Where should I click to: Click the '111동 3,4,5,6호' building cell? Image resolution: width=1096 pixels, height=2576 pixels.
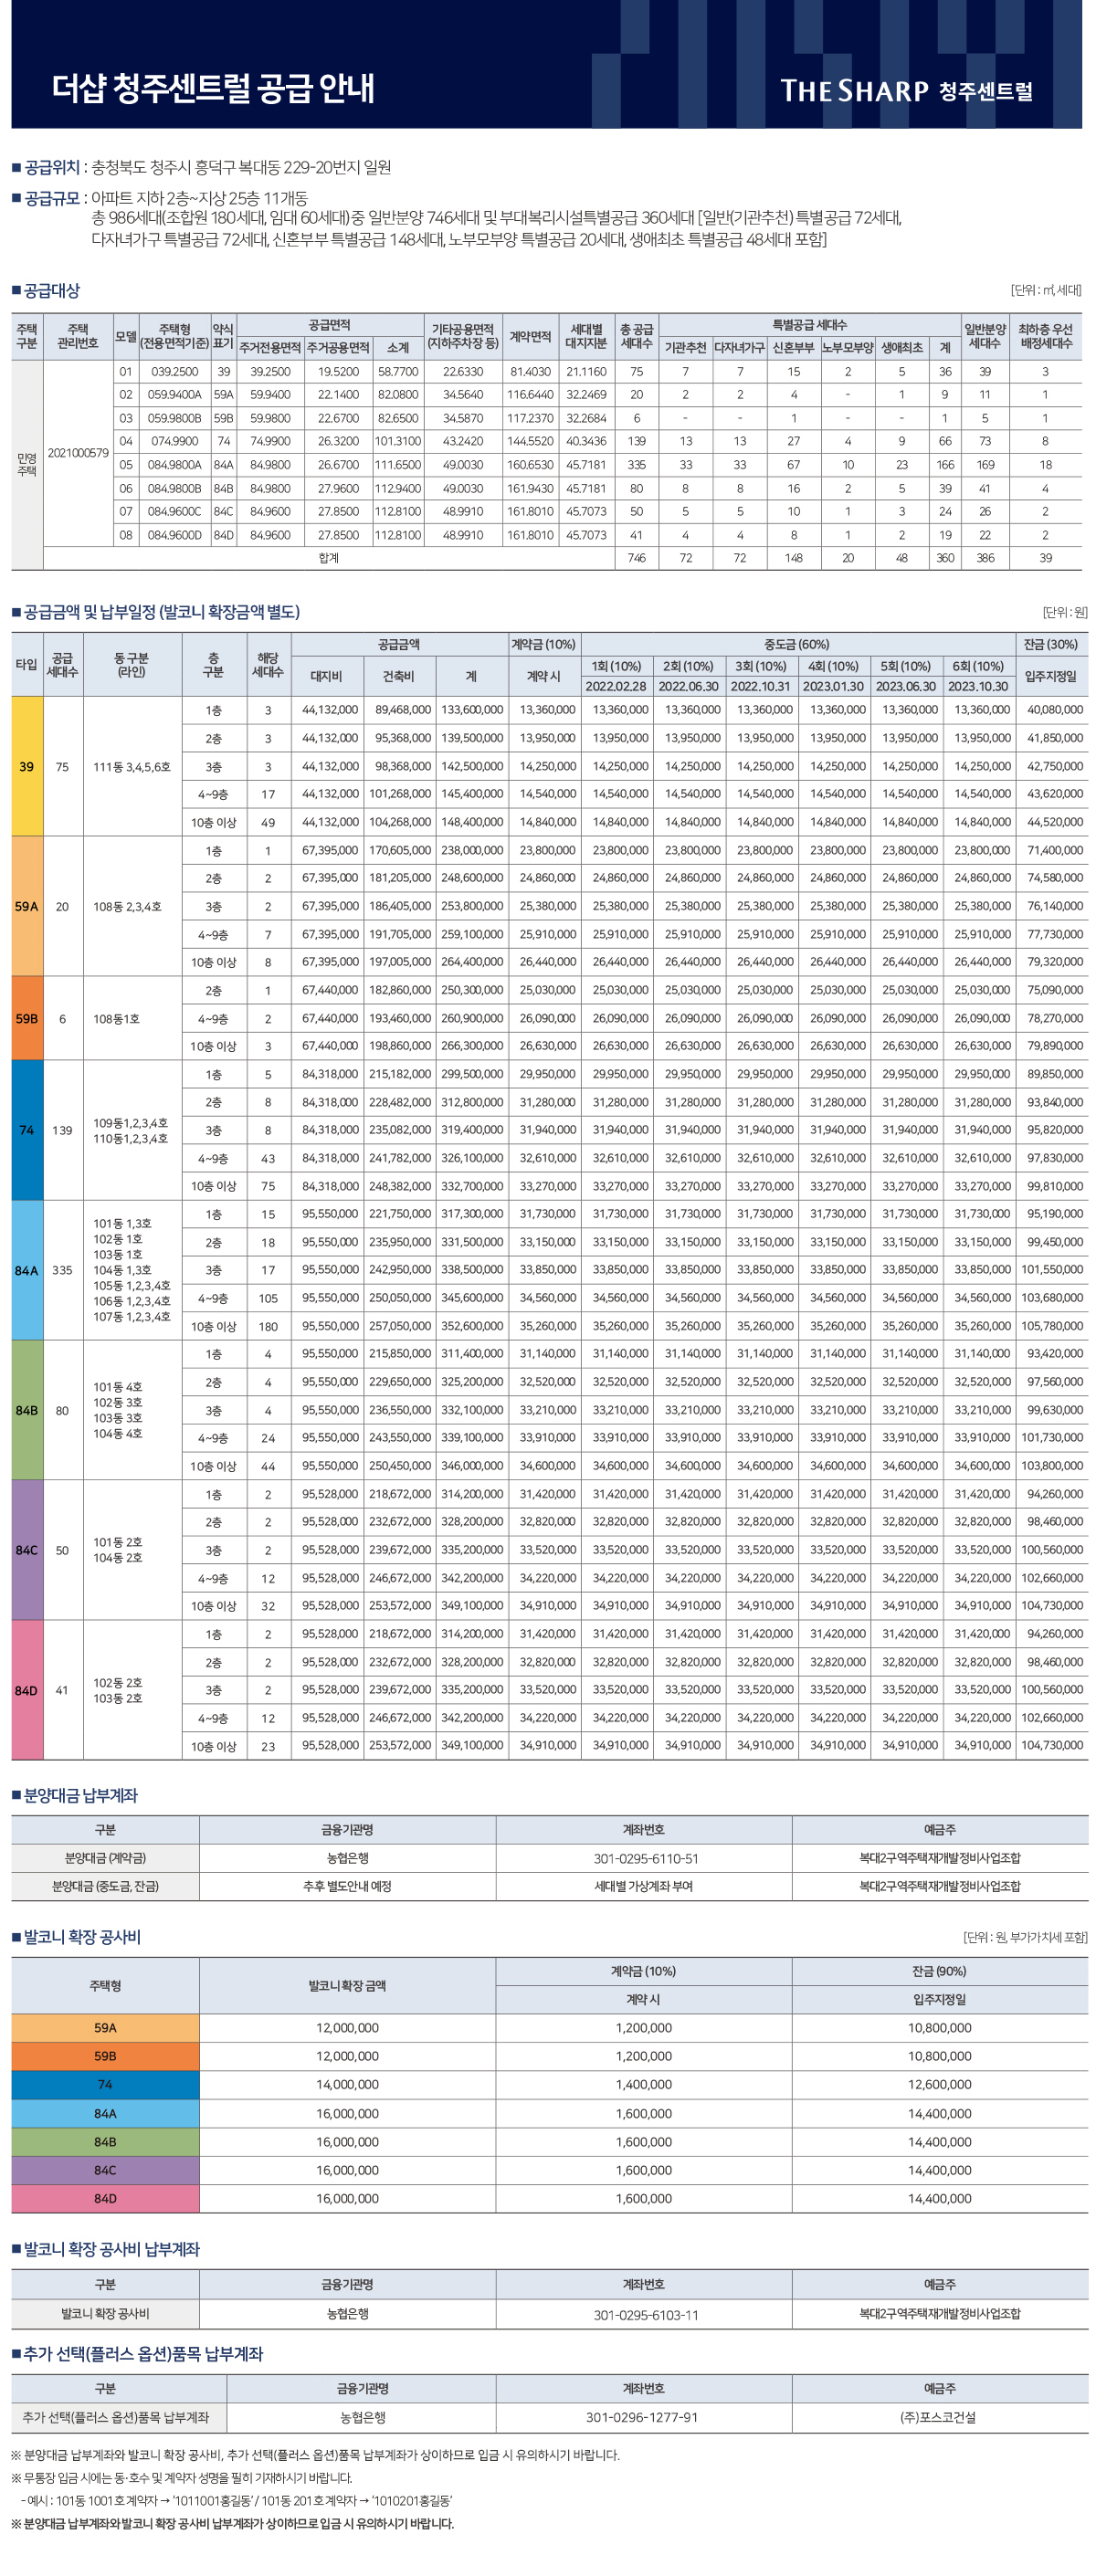tap(132, 767)
